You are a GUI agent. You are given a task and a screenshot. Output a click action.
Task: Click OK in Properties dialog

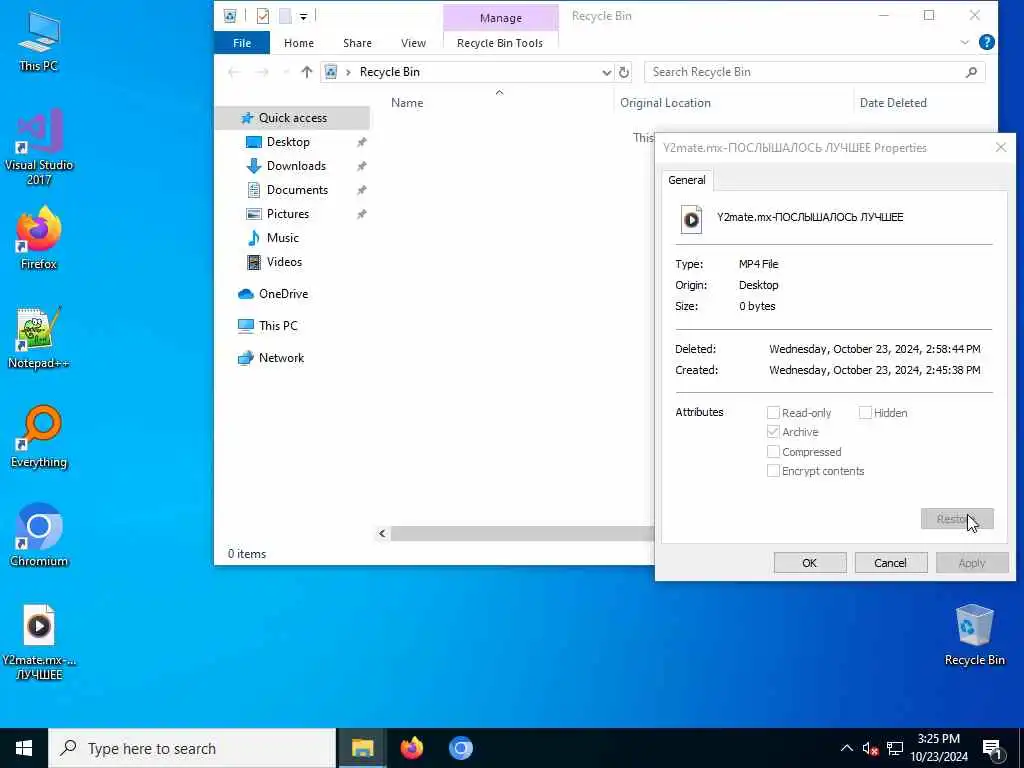tap(810, 563)
